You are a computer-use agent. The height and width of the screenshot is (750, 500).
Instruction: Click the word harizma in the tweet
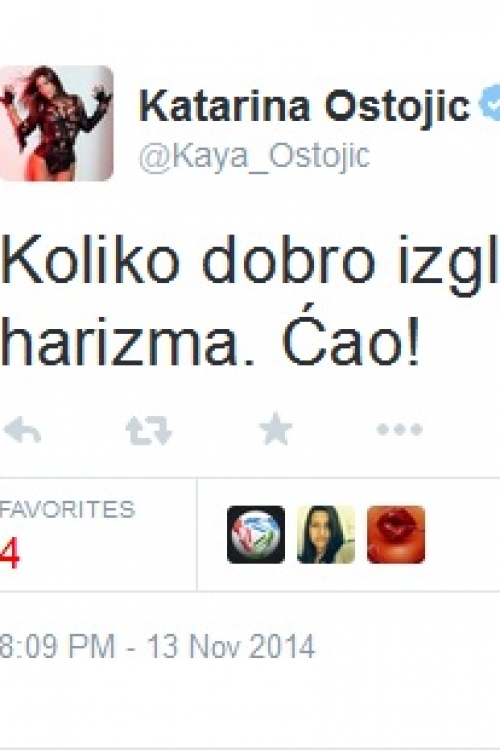tap(120, 341)
